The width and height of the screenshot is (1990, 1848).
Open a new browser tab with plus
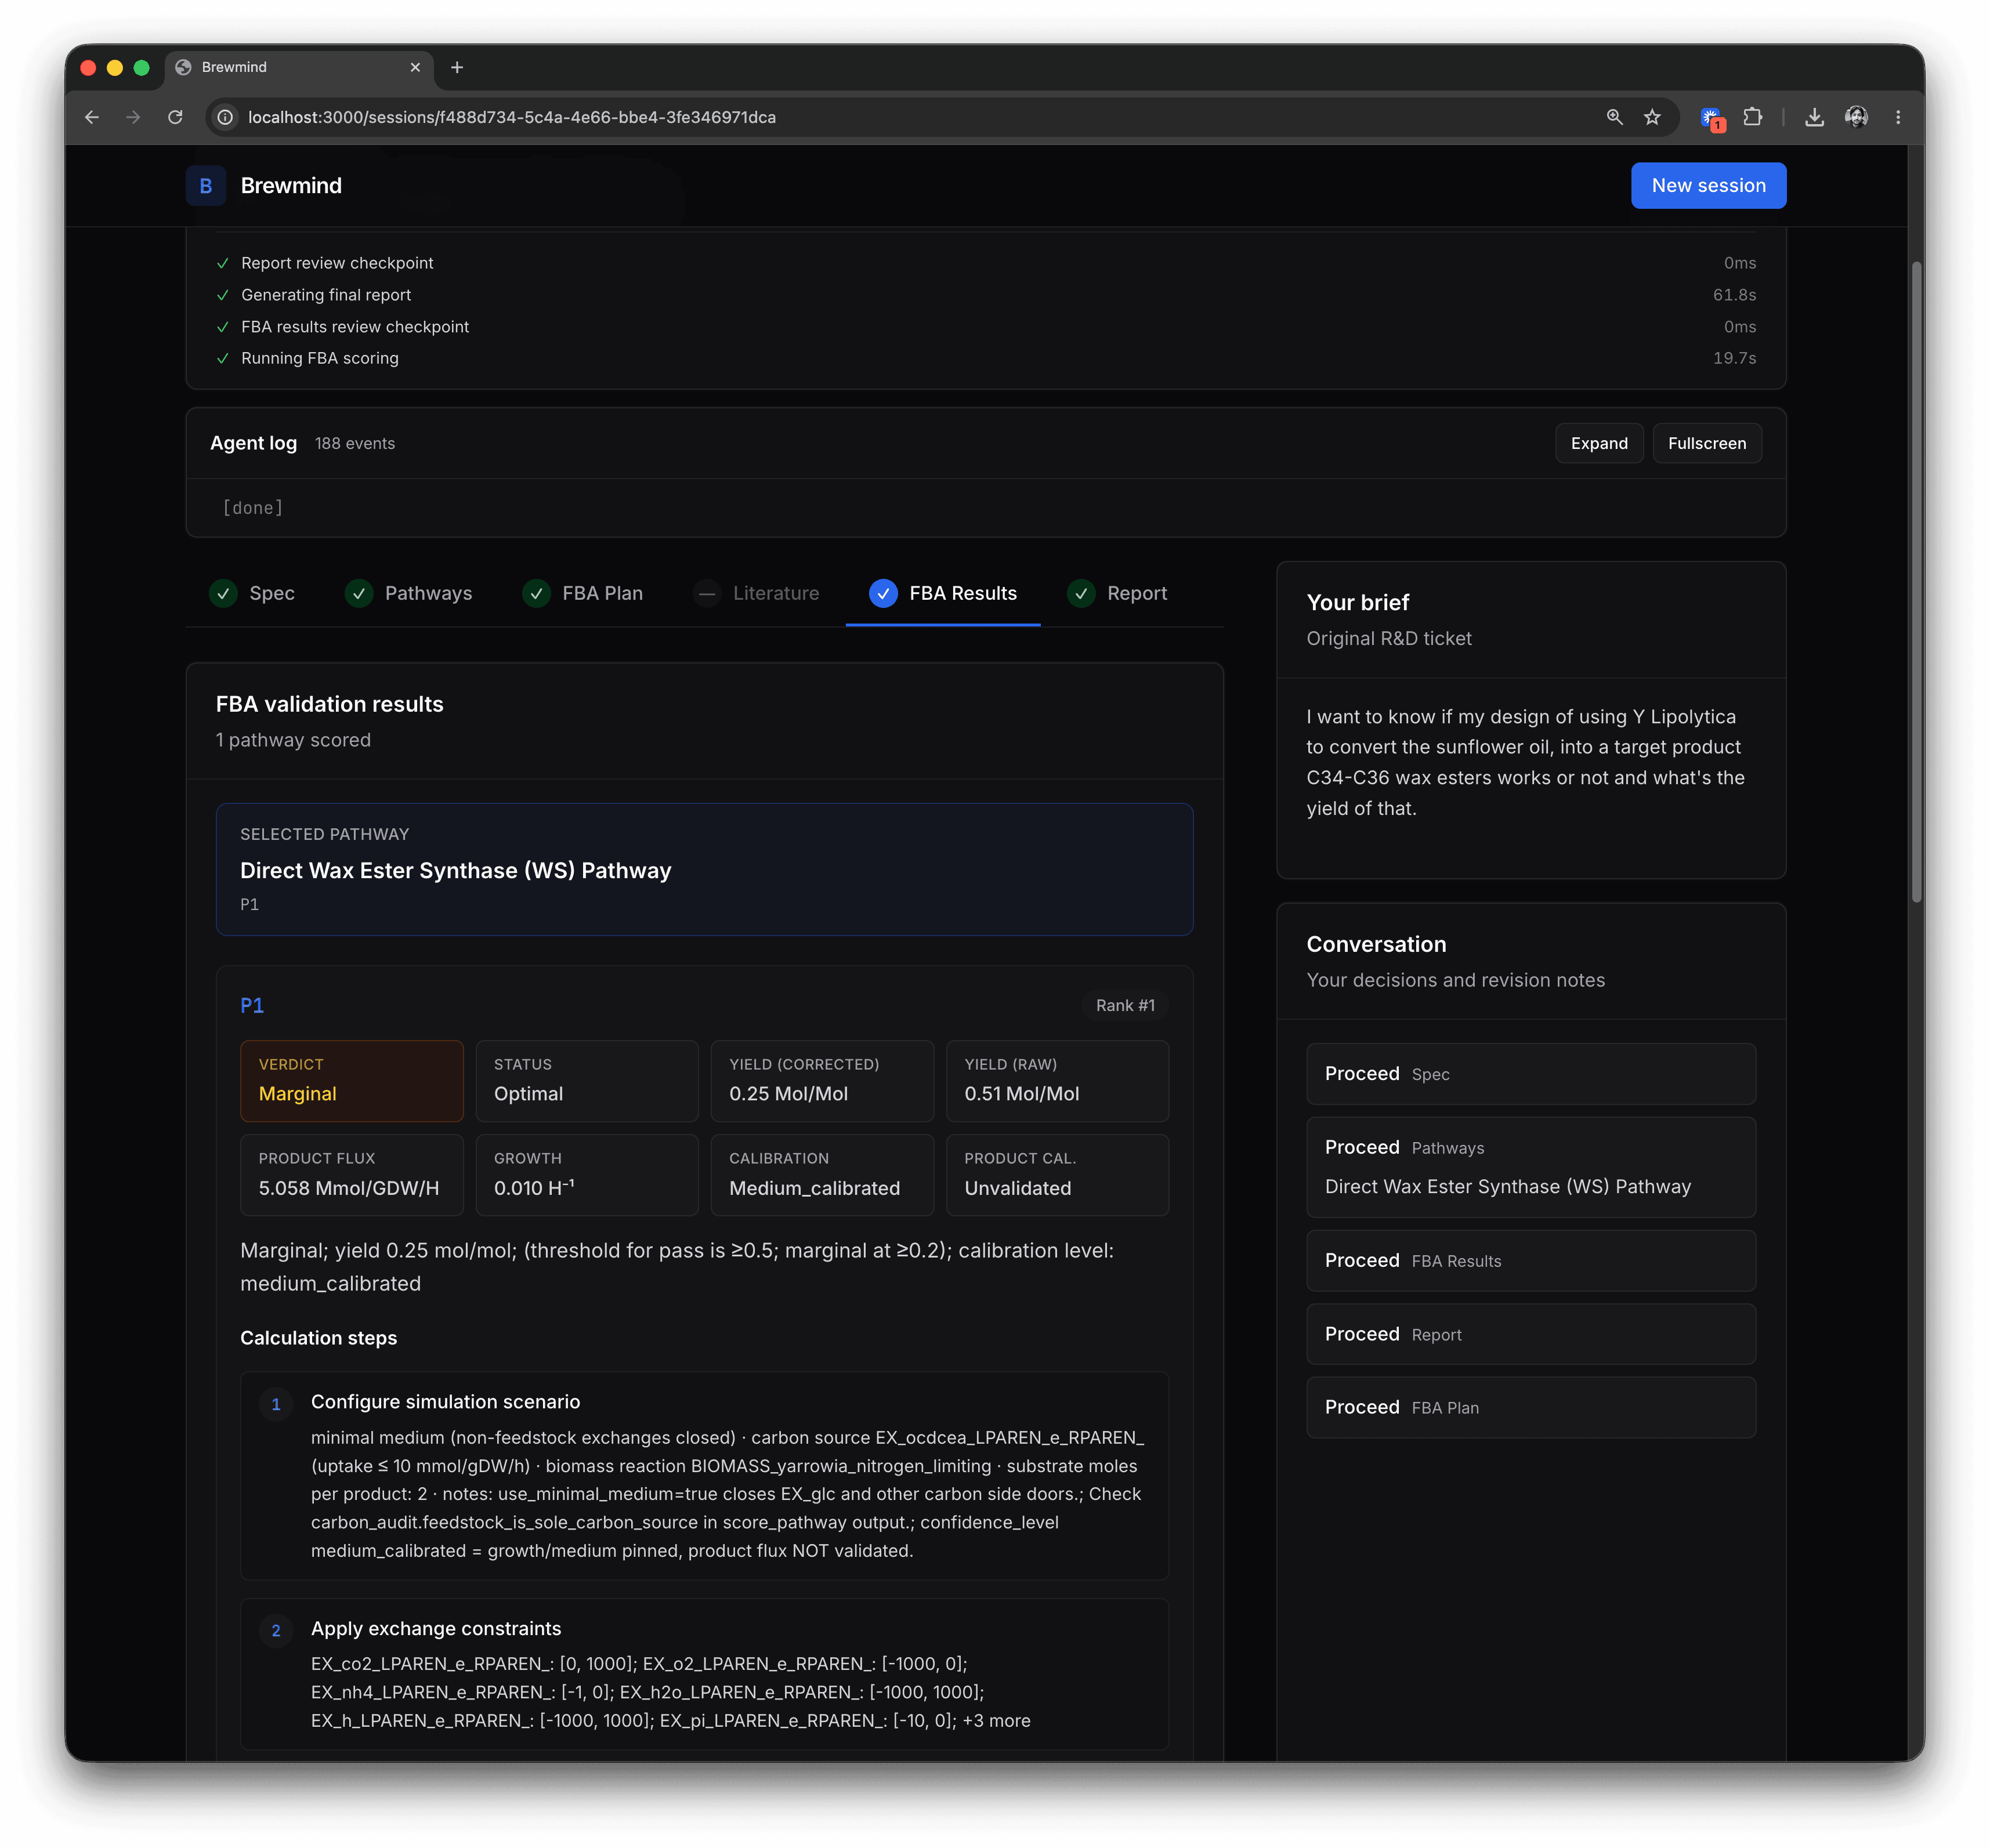coord(457,67)
